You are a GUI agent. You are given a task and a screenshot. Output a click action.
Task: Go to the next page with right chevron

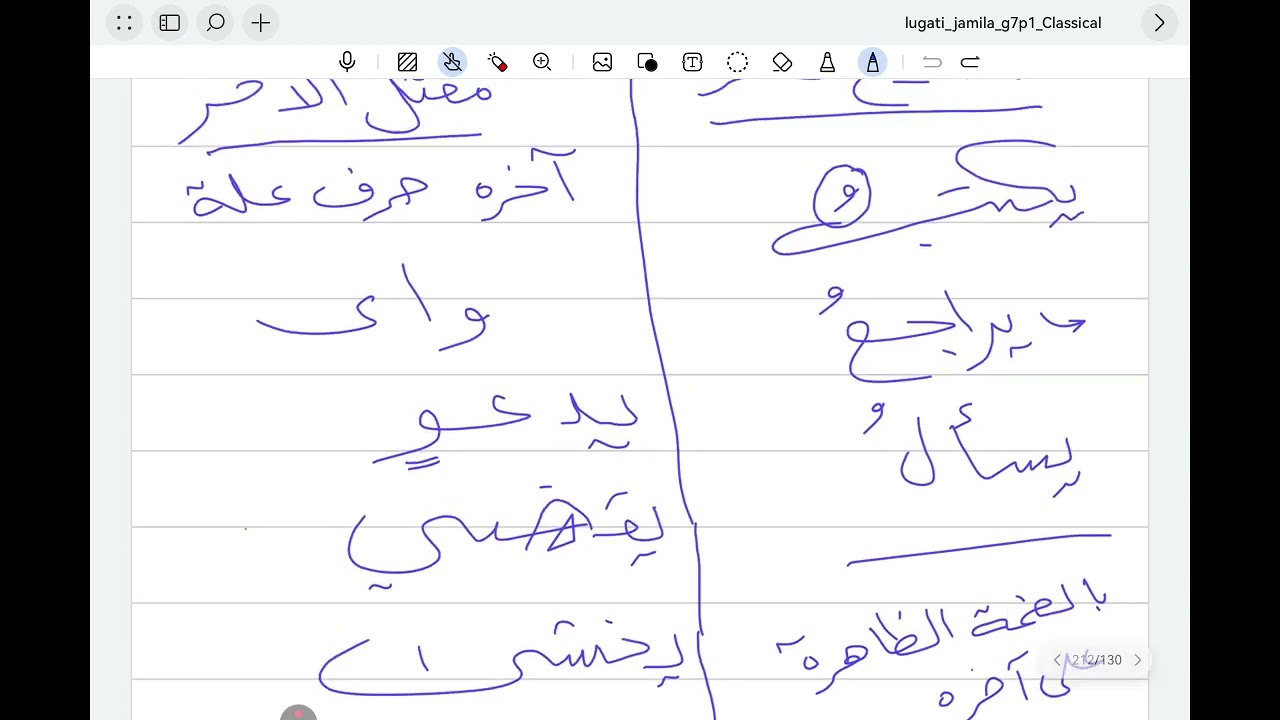pyautogui.click(x=1137, y=660)
